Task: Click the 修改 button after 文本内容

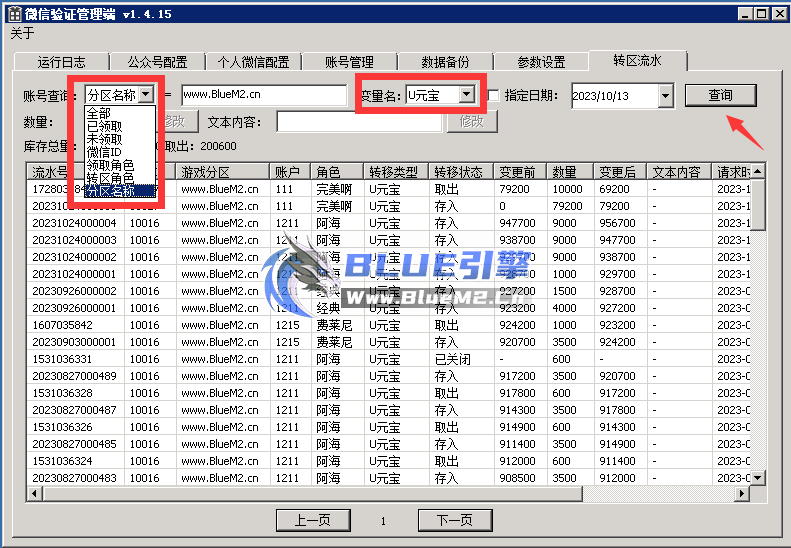Action: coord(472,121)
